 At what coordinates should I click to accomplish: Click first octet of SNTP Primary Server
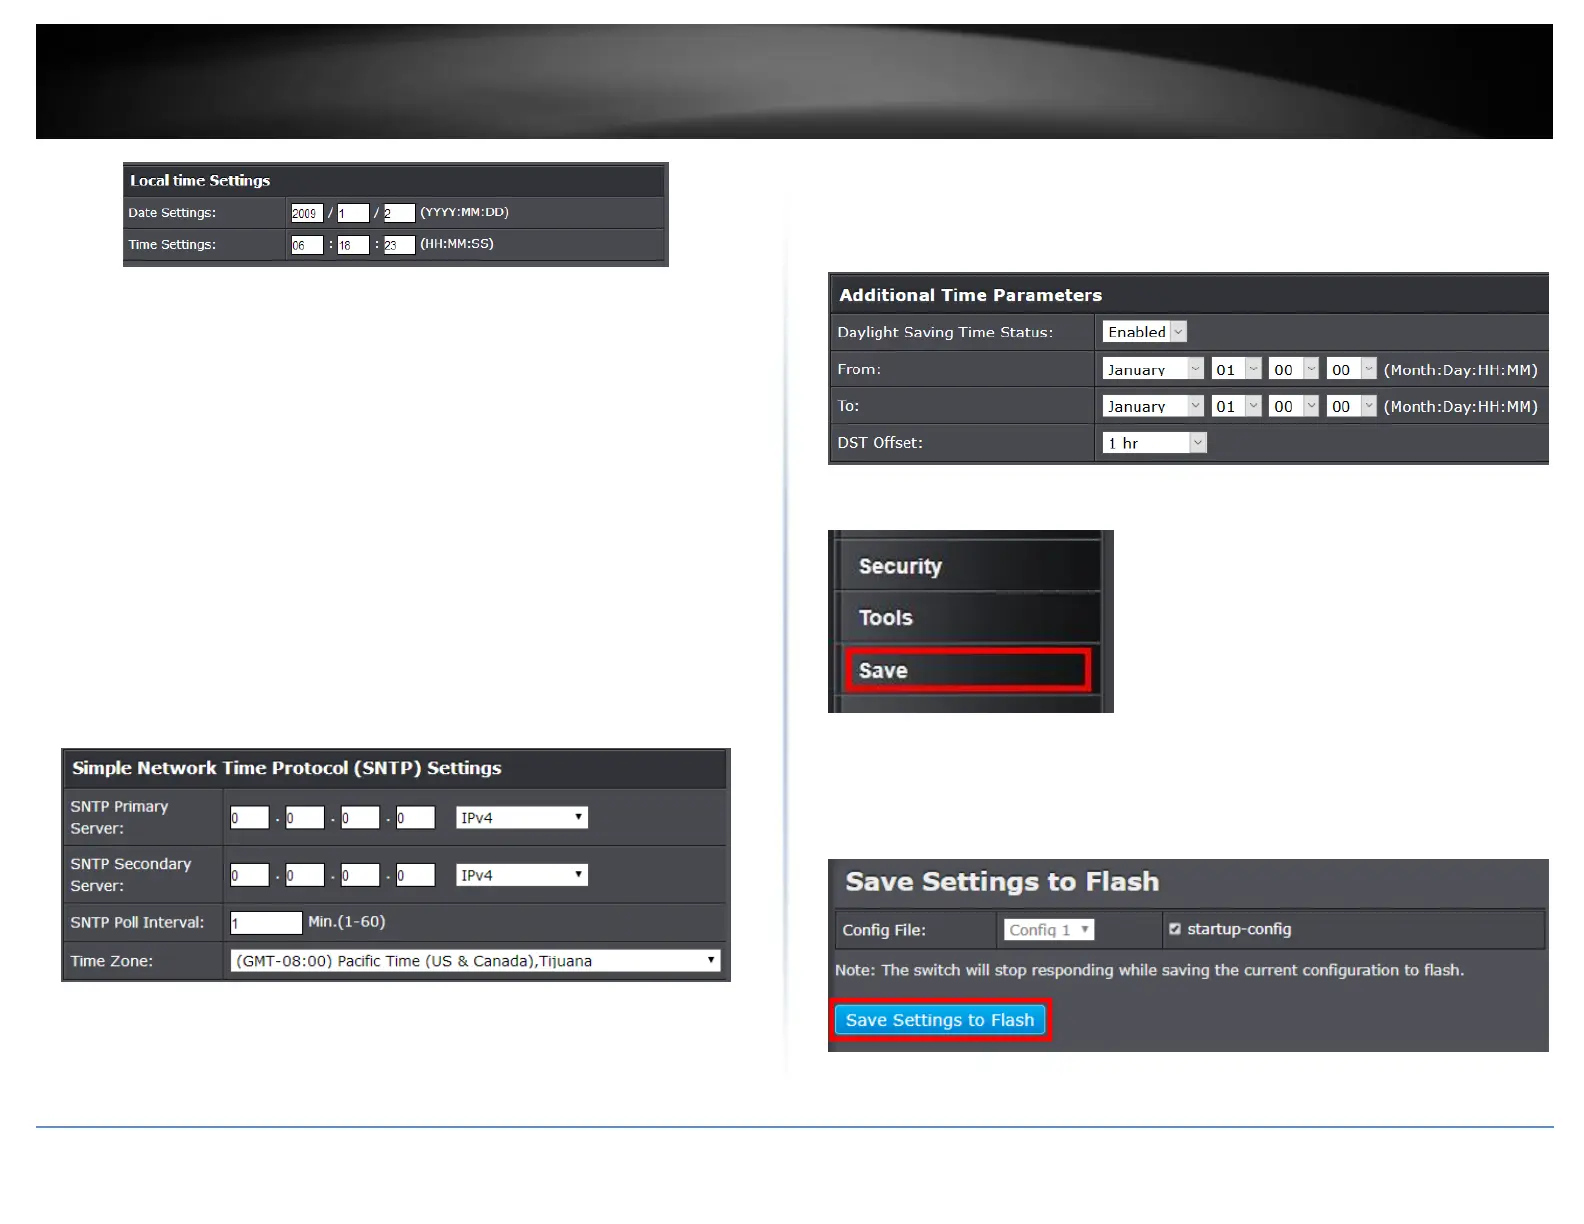pyautogui.click(x=250, y=818)
